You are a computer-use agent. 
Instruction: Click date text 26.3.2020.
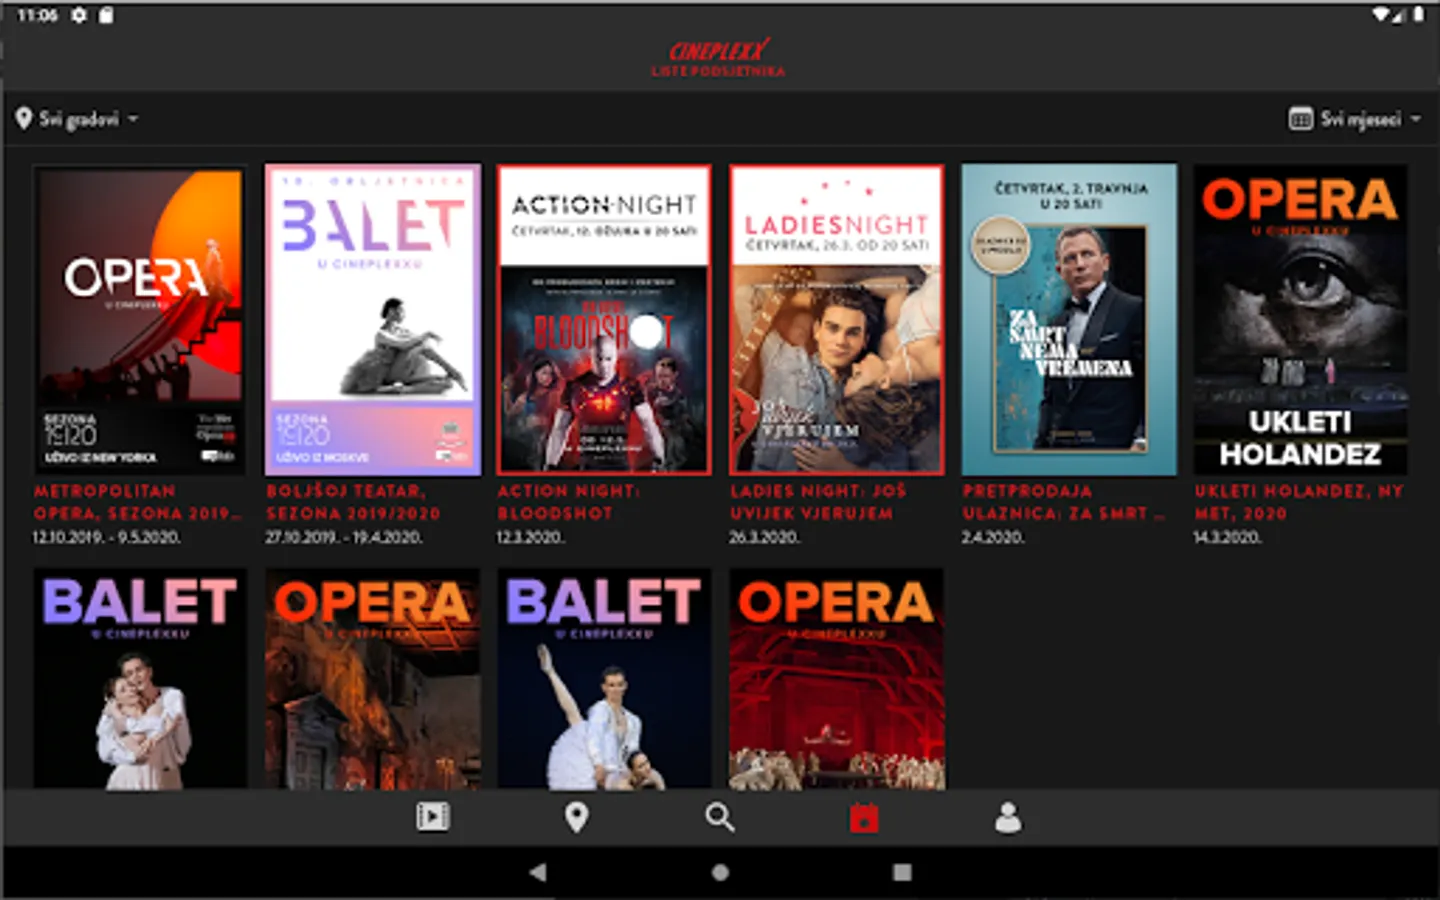[764, 537]
